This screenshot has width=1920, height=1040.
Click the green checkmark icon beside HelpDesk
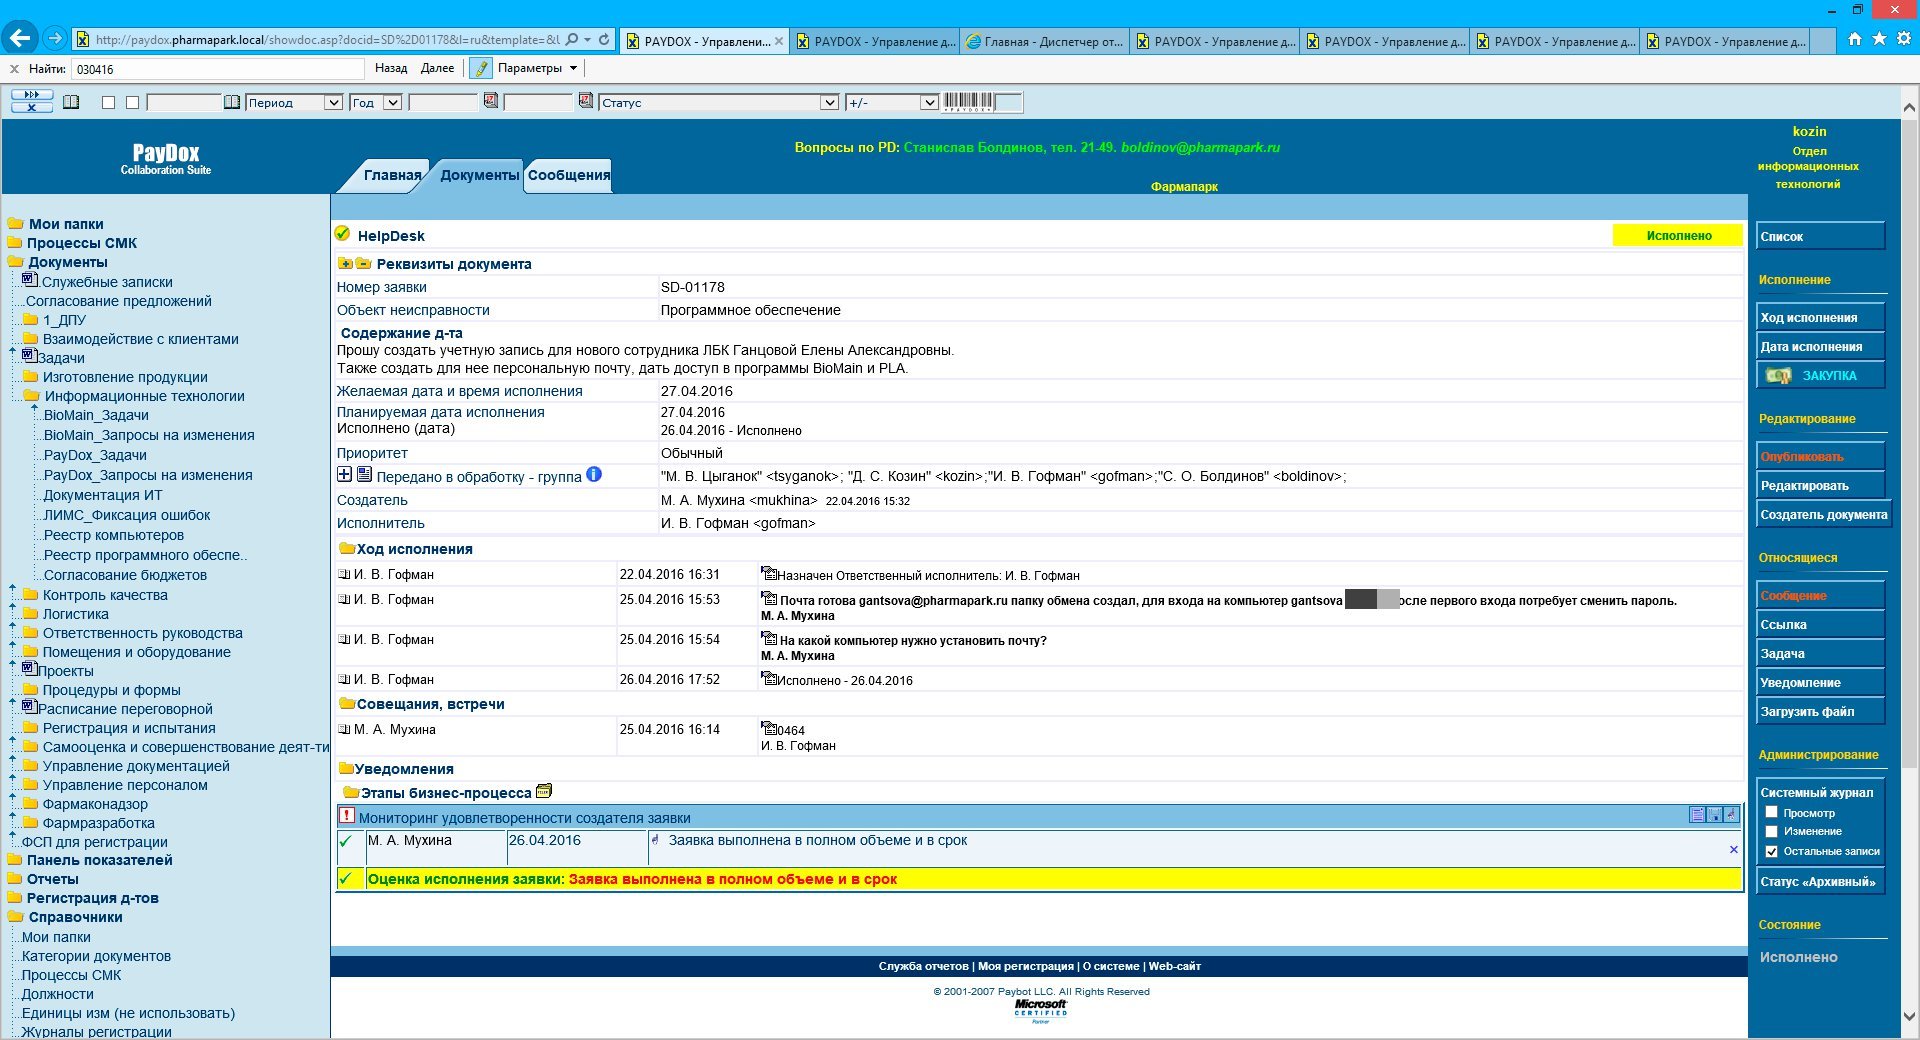[342, 233]
